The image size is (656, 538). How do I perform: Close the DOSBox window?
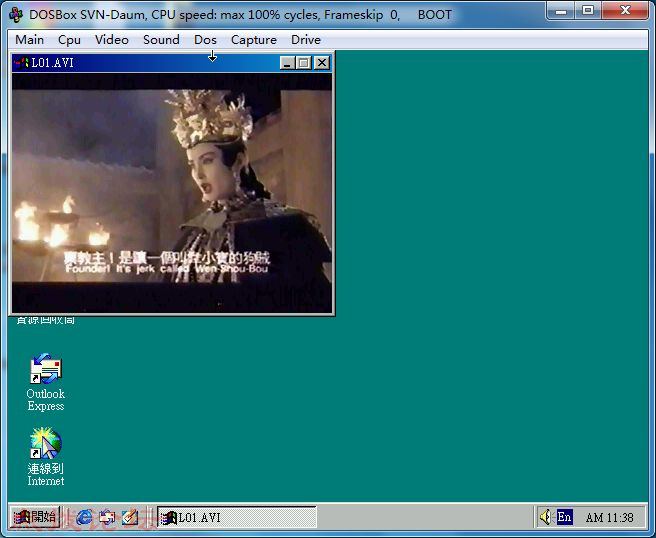(x=625, y=11)
